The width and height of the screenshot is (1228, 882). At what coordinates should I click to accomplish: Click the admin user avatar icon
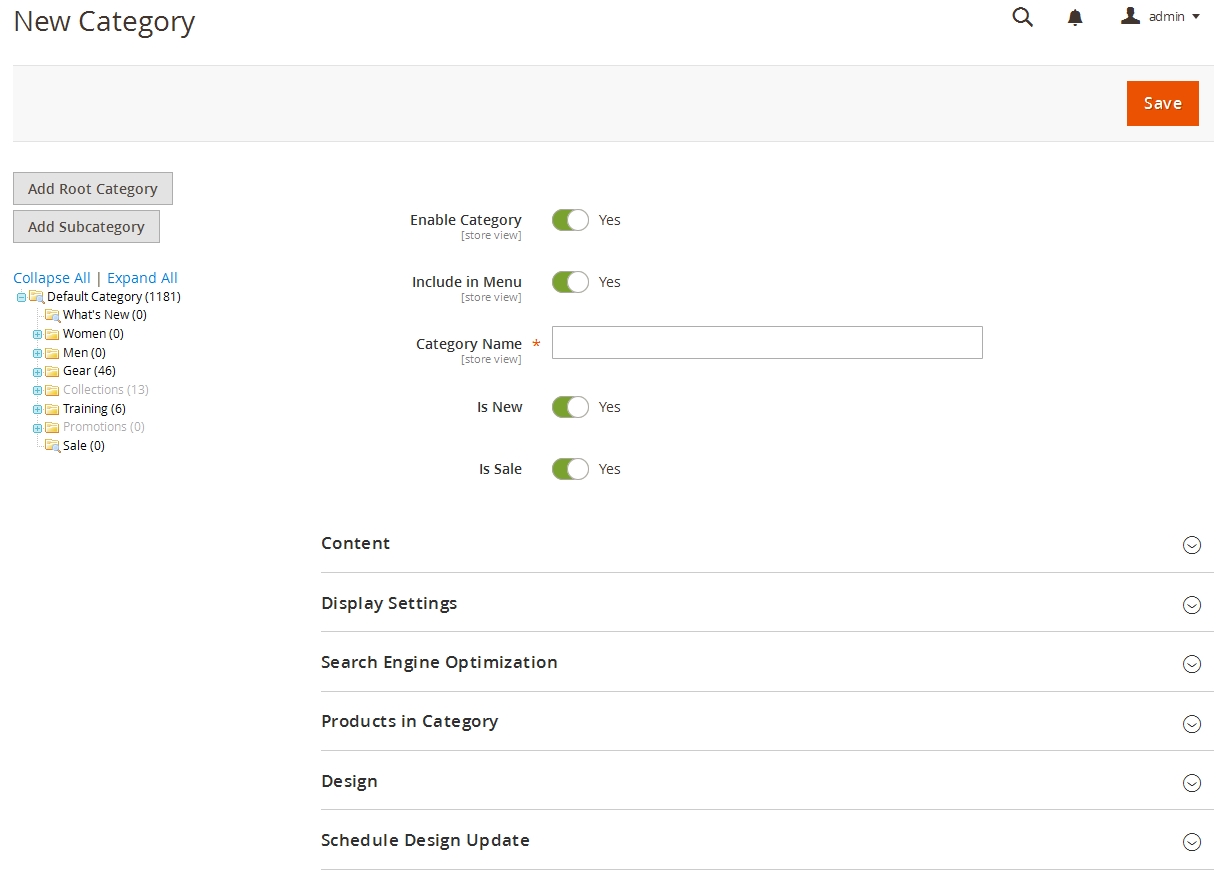pos(1130,16)
